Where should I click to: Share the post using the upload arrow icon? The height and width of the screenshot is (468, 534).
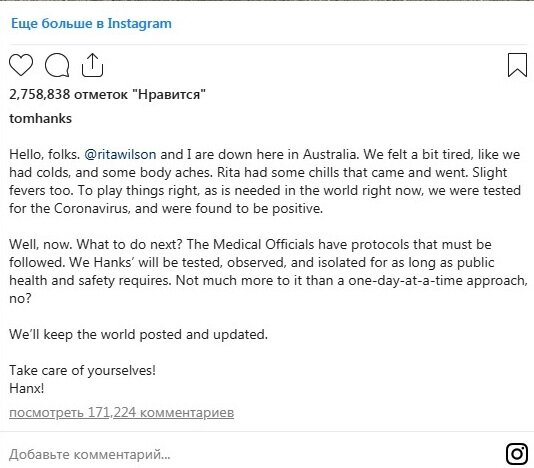(92, 65)
